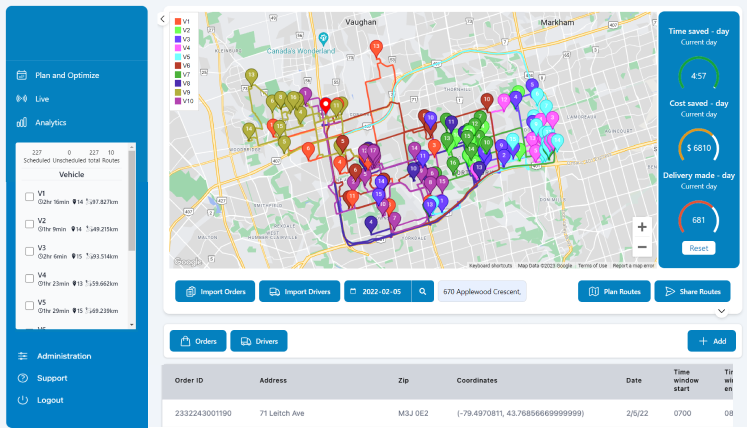This screenshot has height=428, width=747.
Task: Open the 2022-02-05 date picker
Action: click(x=378, y=292)
